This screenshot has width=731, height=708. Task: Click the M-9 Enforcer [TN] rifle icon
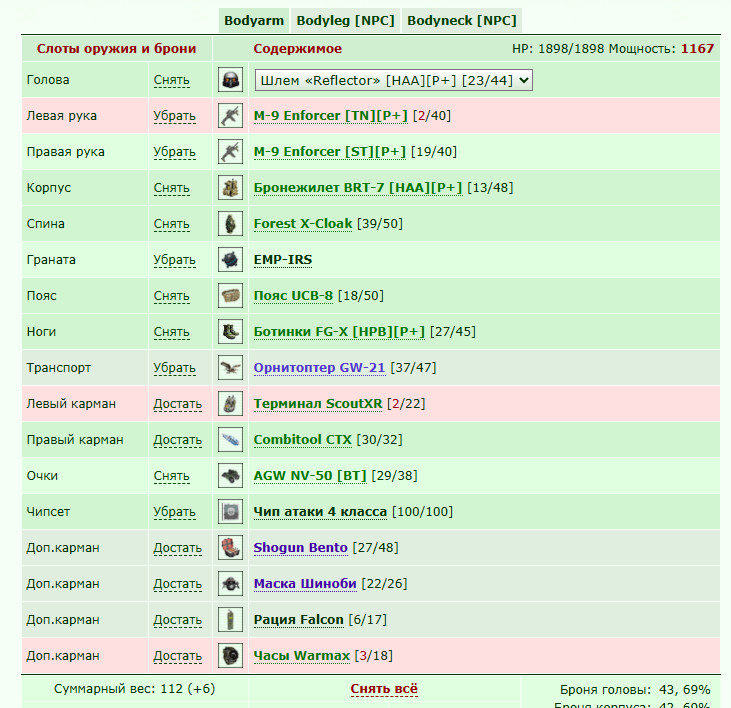click(230, 116)
